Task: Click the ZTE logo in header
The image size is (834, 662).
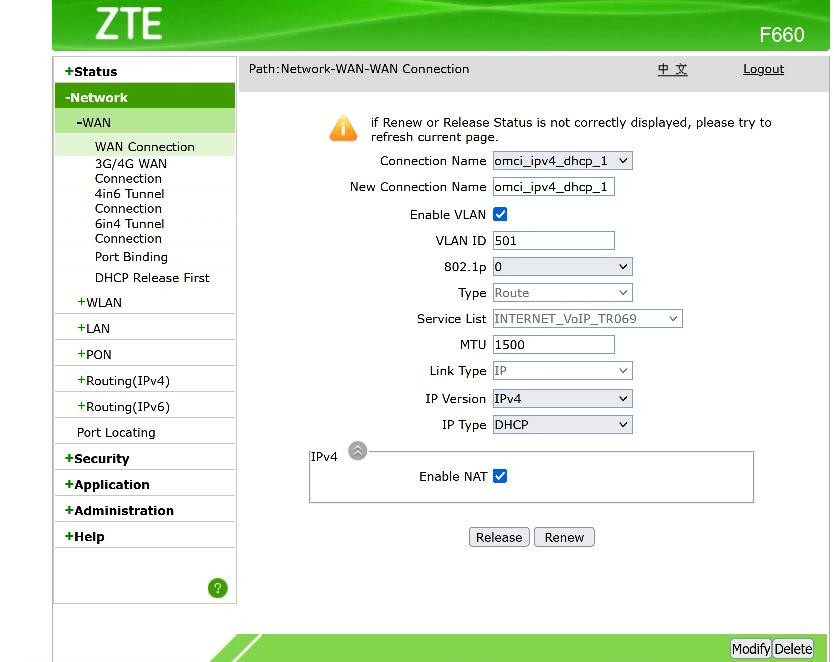Action: pyautogui.click(x=129, y=24)
